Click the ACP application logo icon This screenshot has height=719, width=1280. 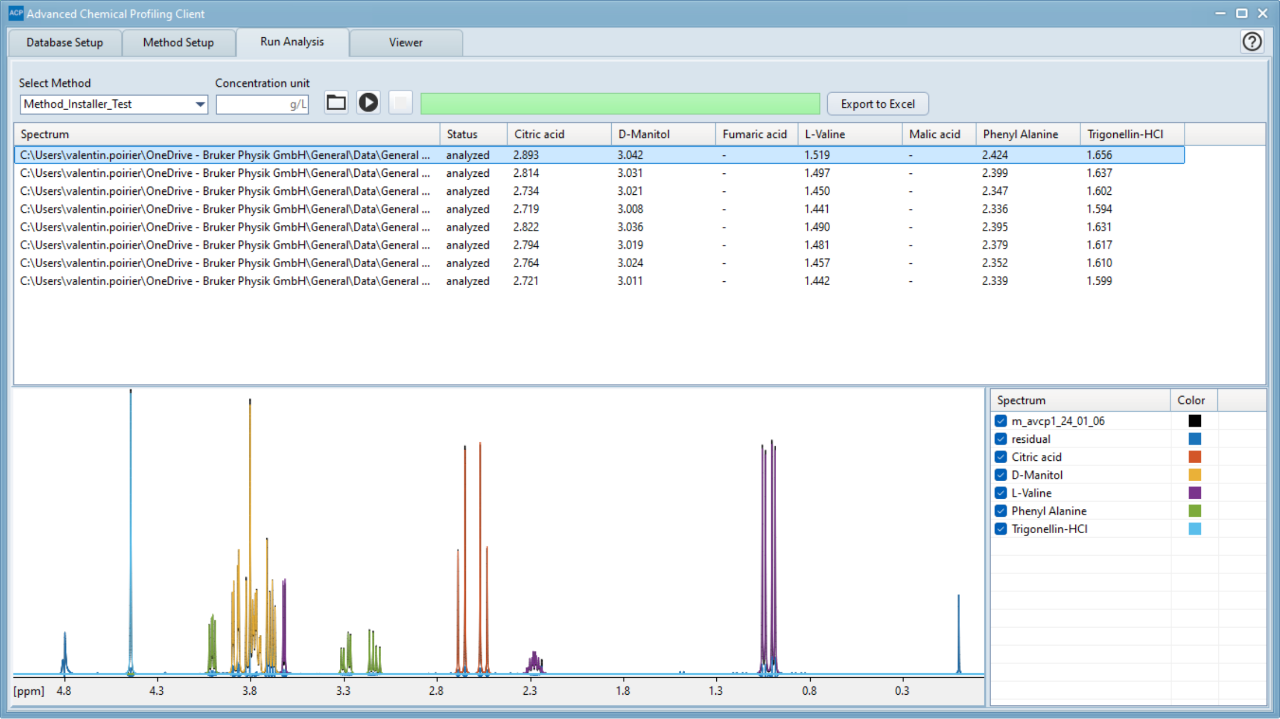pyautogui.click(x=15, y=14)
